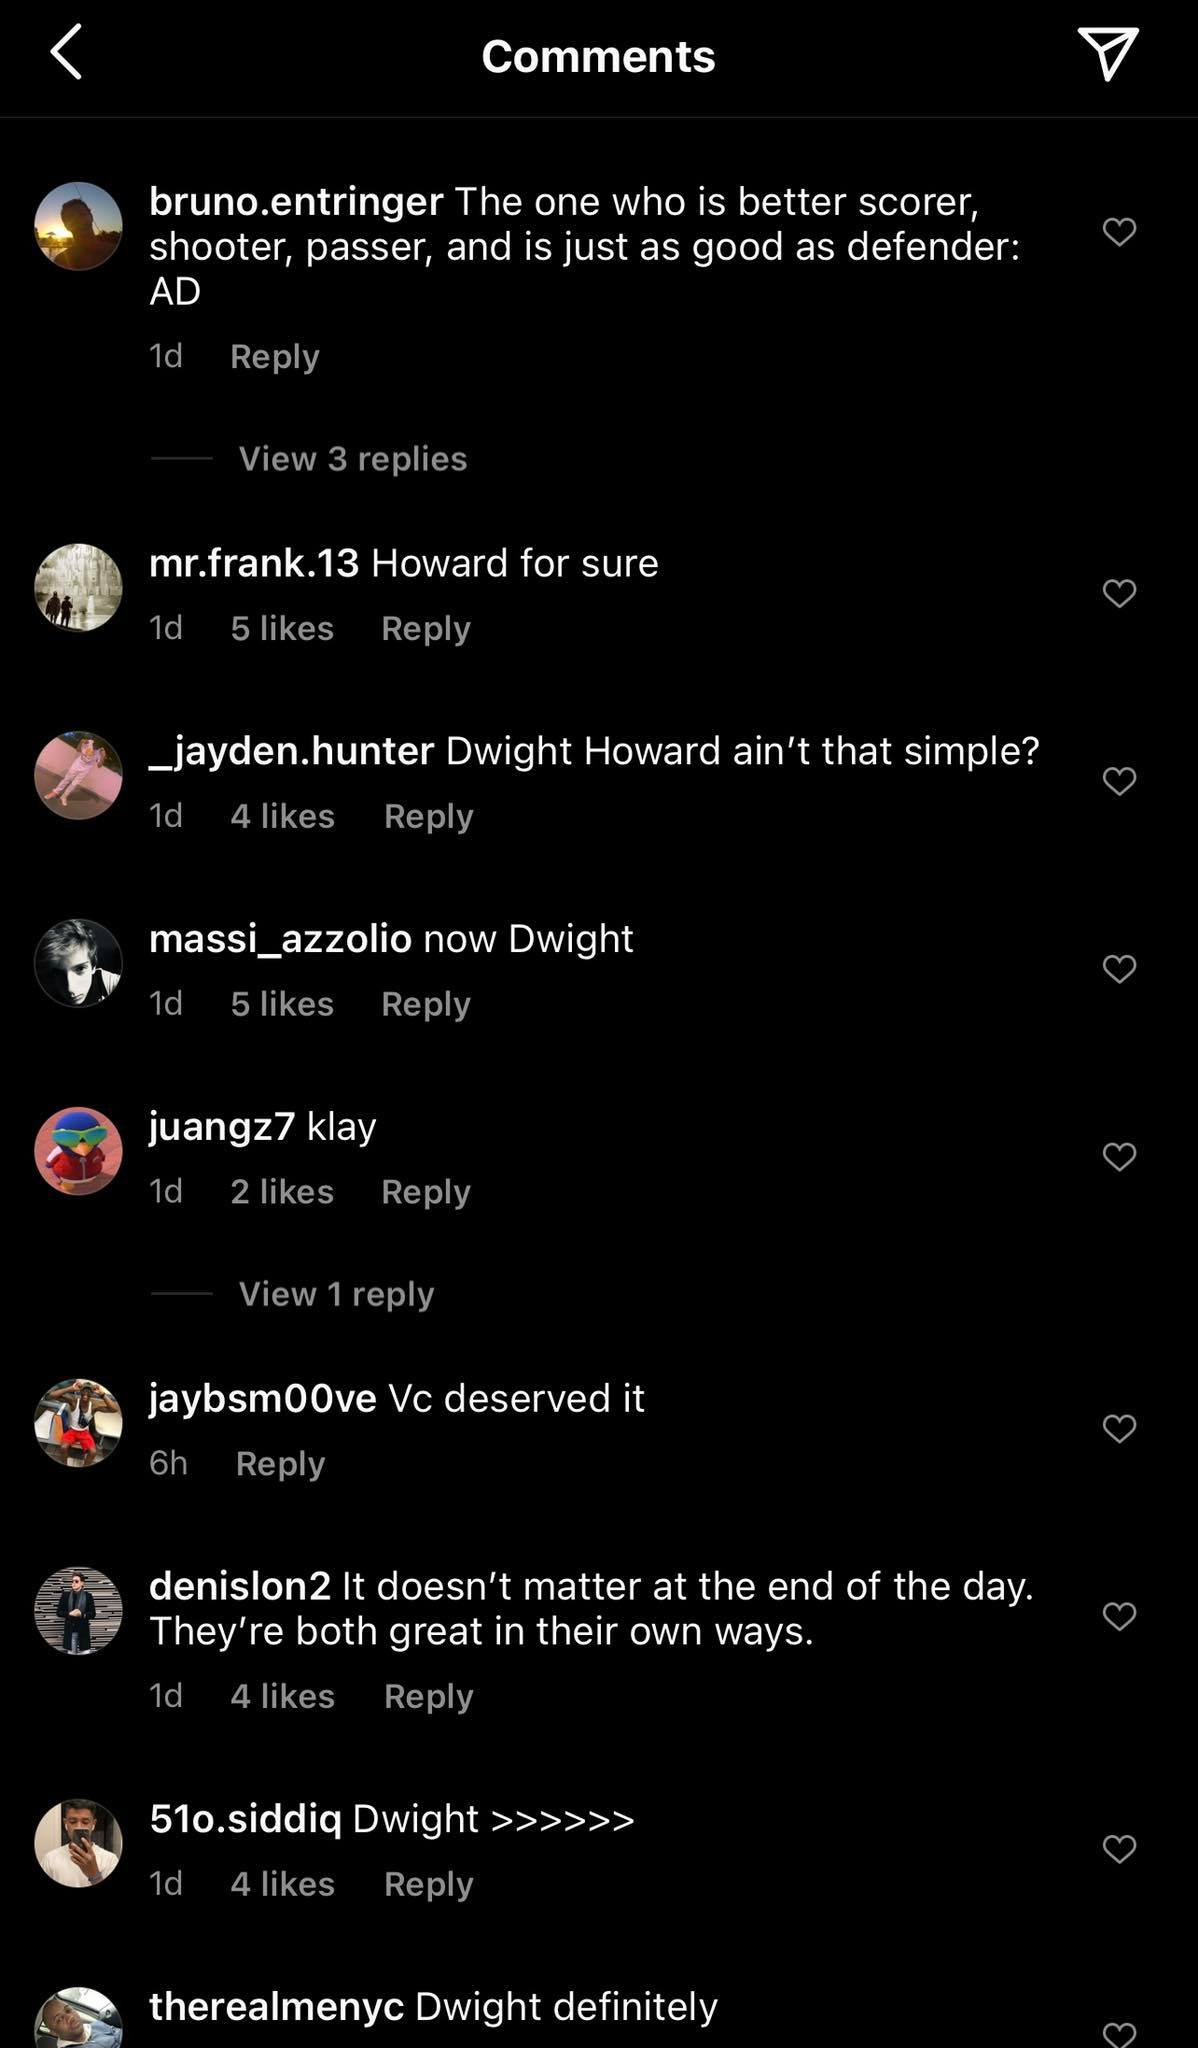This screenshot has height=2048, width=1198.
Task: Heart denislon2's comment
Action: point(1119,1616)
